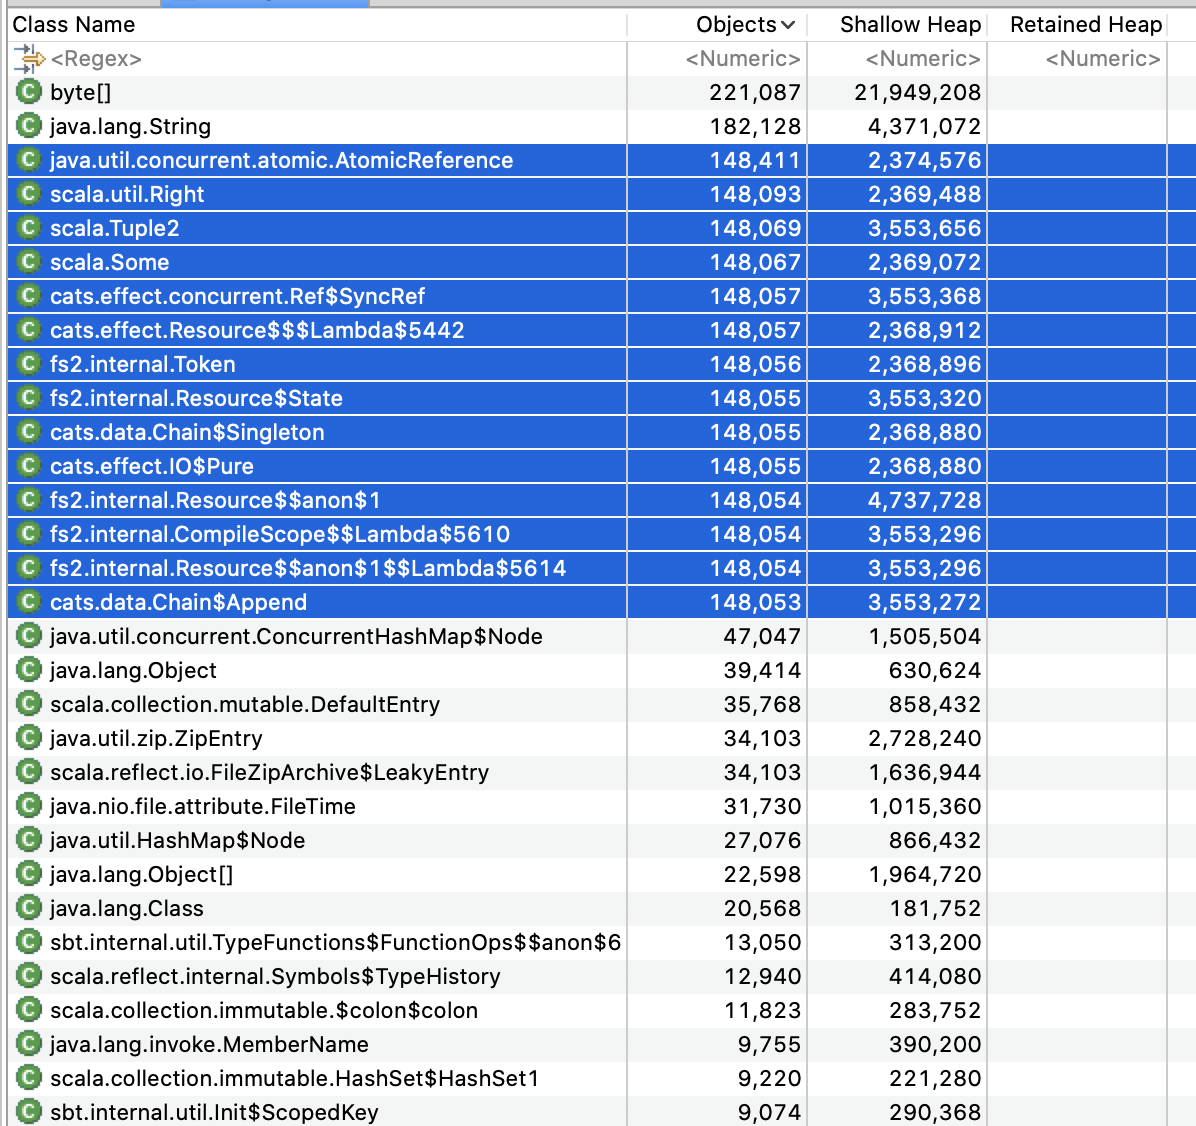Click the cats.effect.IO$Pure class icon
This screenshot has height=1126, width=1196.
click(x=29, y=466)
